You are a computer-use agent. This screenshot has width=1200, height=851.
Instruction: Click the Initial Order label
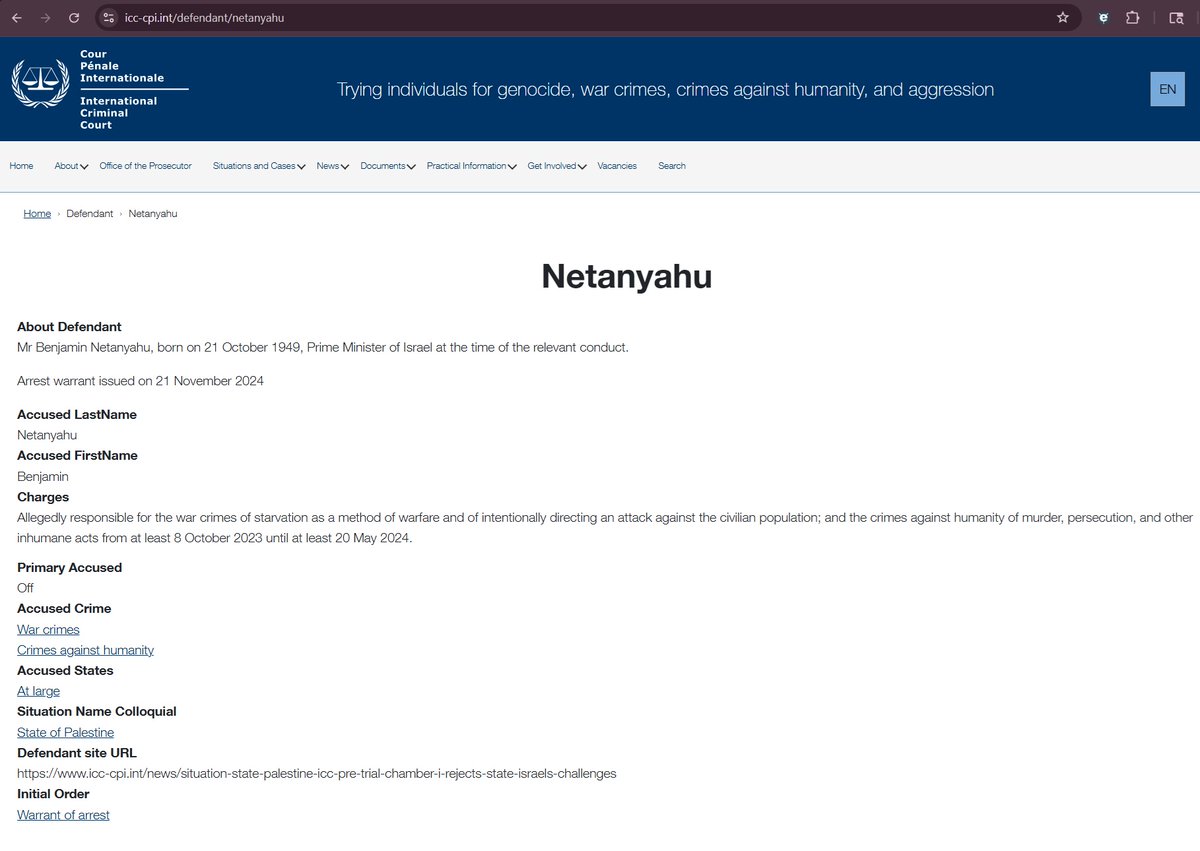53,794
